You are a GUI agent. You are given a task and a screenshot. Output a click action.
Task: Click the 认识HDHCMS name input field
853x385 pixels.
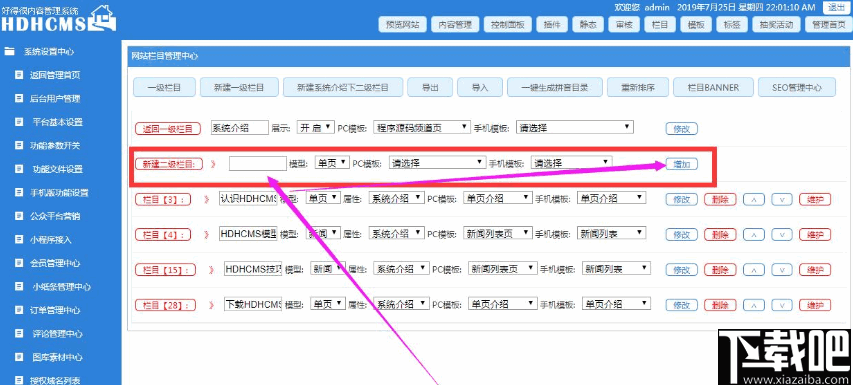coord(248,198)
